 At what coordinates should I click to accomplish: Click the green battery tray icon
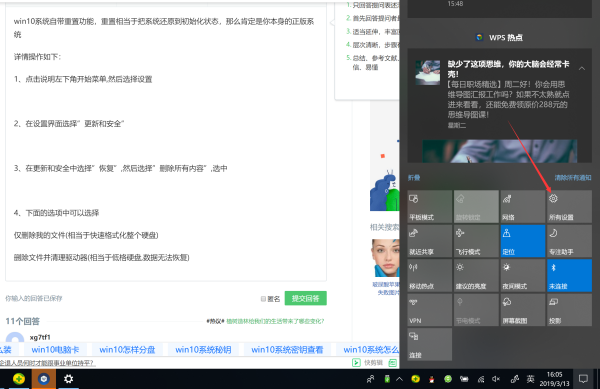click(387, 379)
